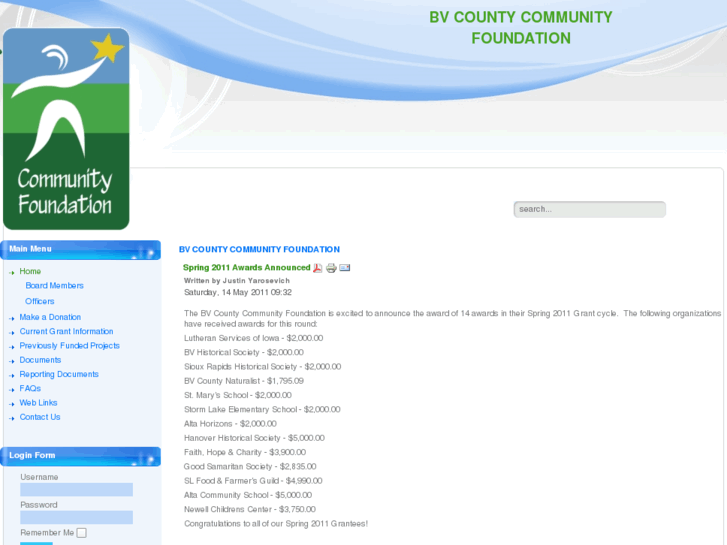This screenshot has height=545, width=727.
Task: Click 'Faith, Hope & Charity - $3,900.00'
Action: click(245, 453)
